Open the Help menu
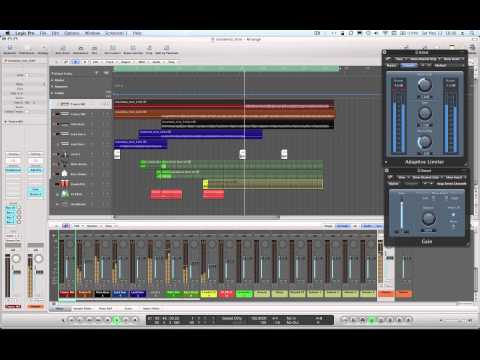The image size is (480, 360). click(x=137, y=33)
